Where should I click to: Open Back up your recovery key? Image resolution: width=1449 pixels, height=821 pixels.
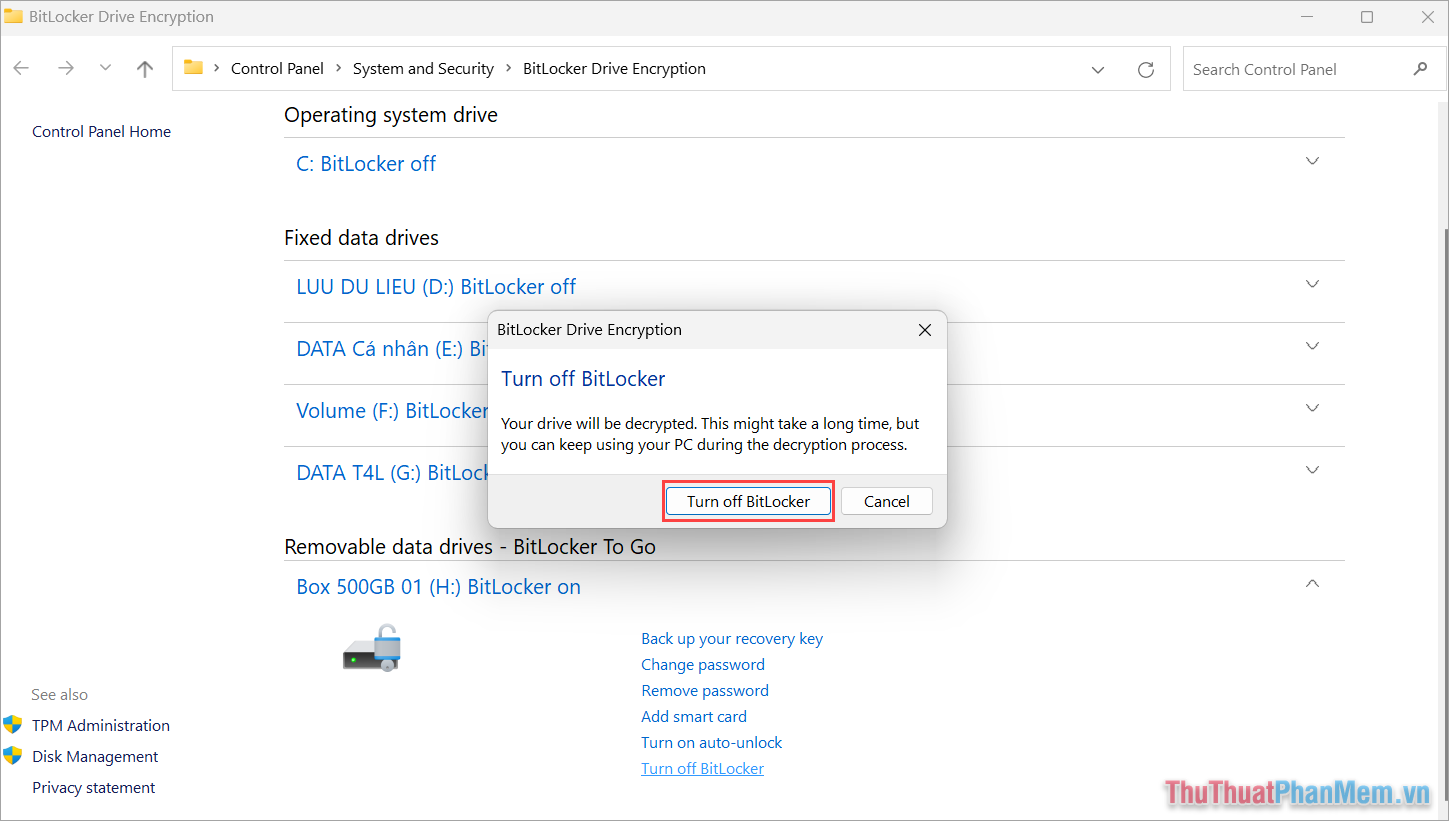click(x=732, y=638)
